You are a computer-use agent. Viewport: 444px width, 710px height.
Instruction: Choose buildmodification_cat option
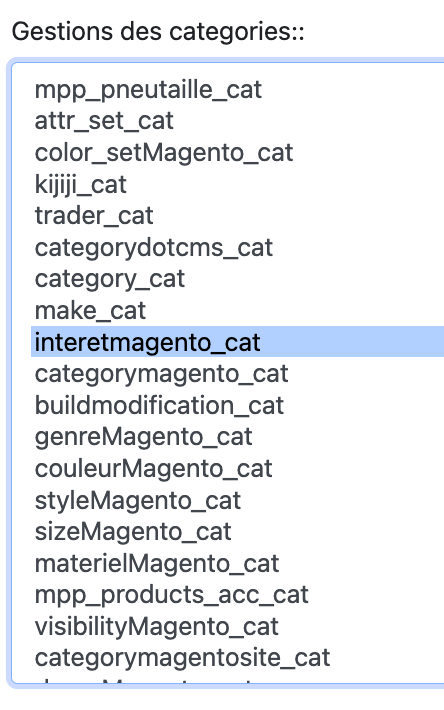pos(238,405)
